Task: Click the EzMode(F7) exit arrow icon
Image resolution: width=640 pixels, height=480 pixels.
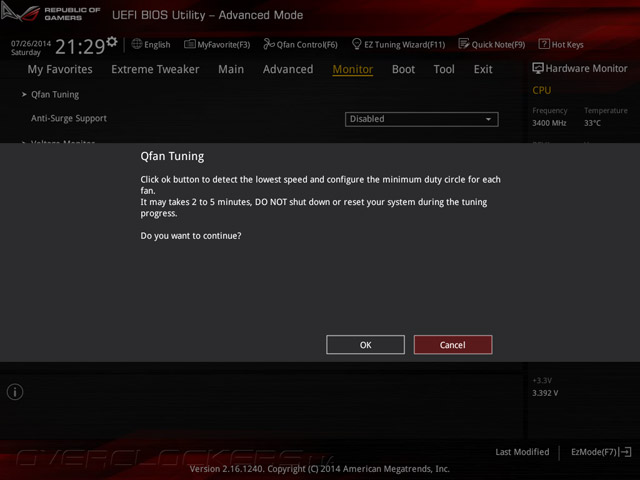Action: (x=625, y=452)
